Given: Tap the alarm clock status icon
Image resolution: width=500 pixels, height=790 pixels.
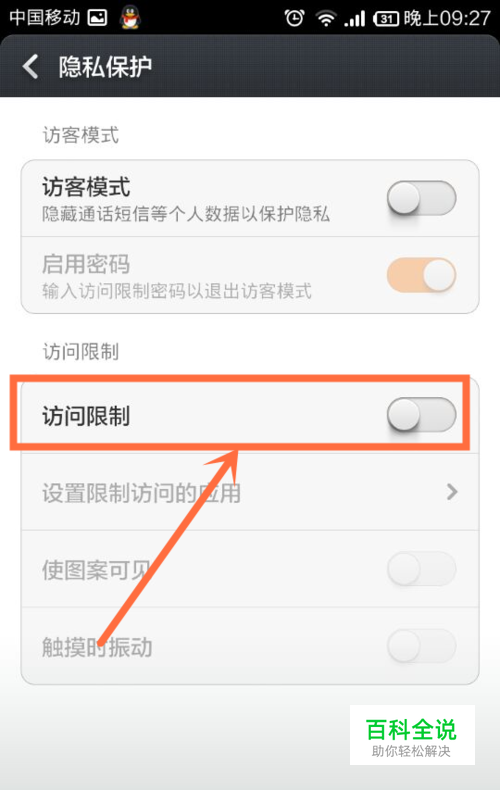Looking at the screenshot, I should click(294, 19).
